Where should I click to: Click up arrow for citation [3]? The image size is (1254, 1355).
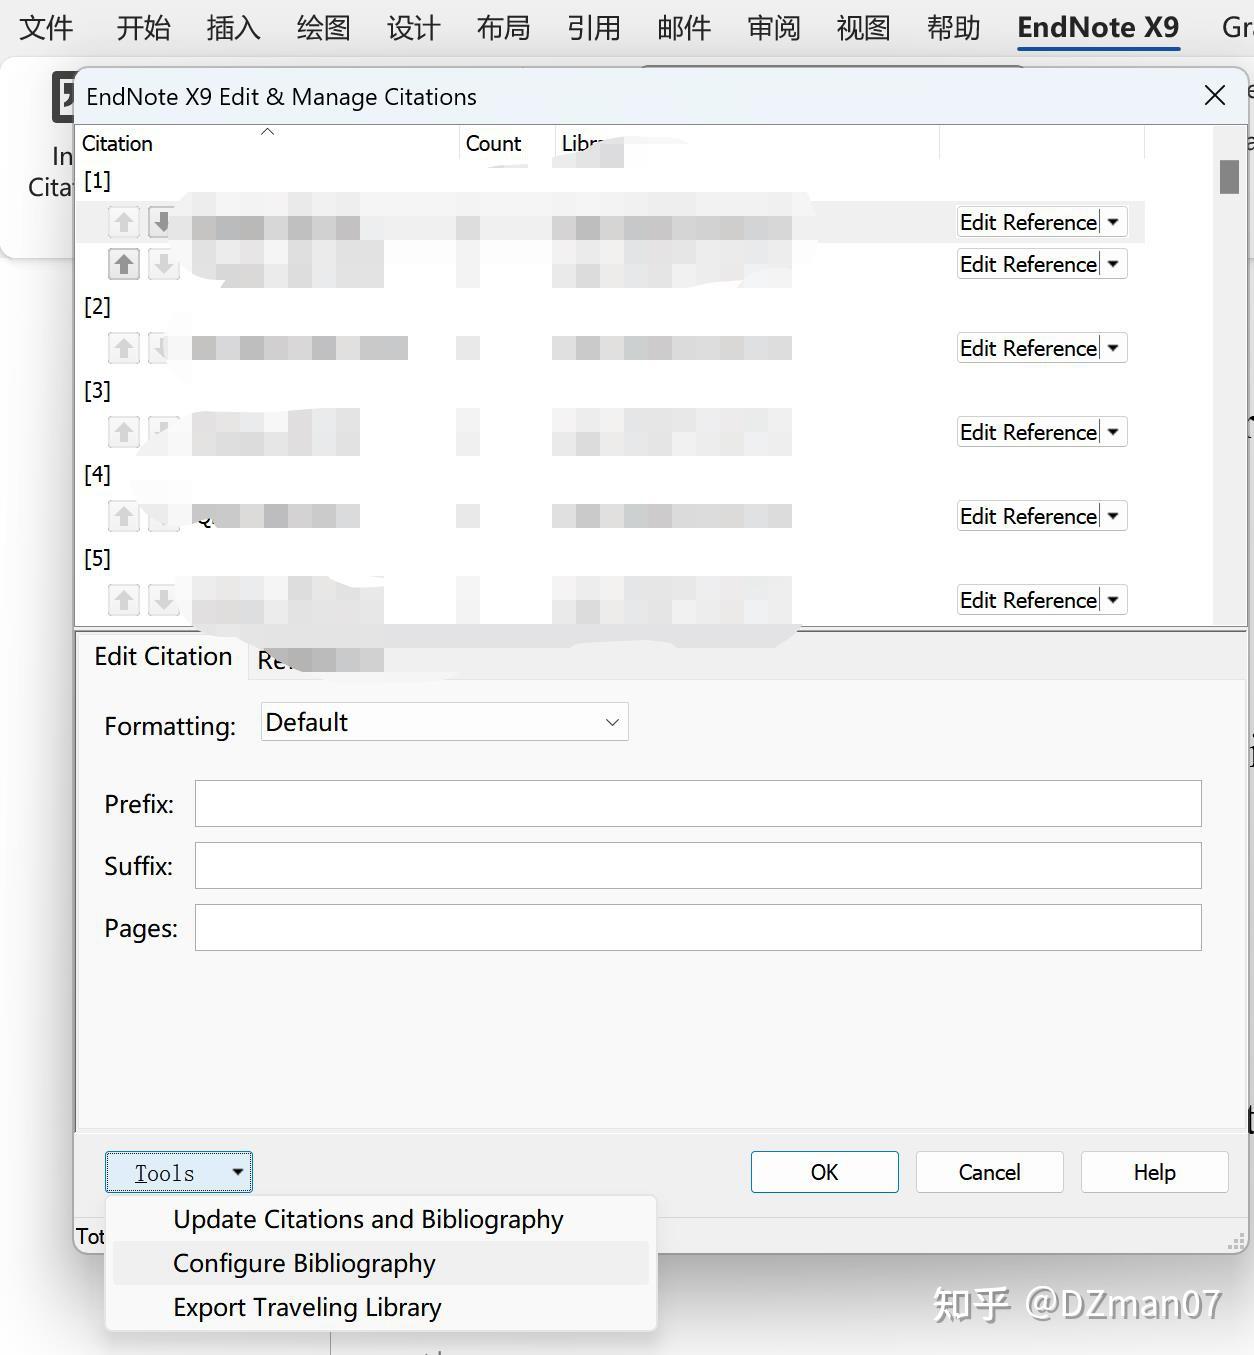coord(124,432)
